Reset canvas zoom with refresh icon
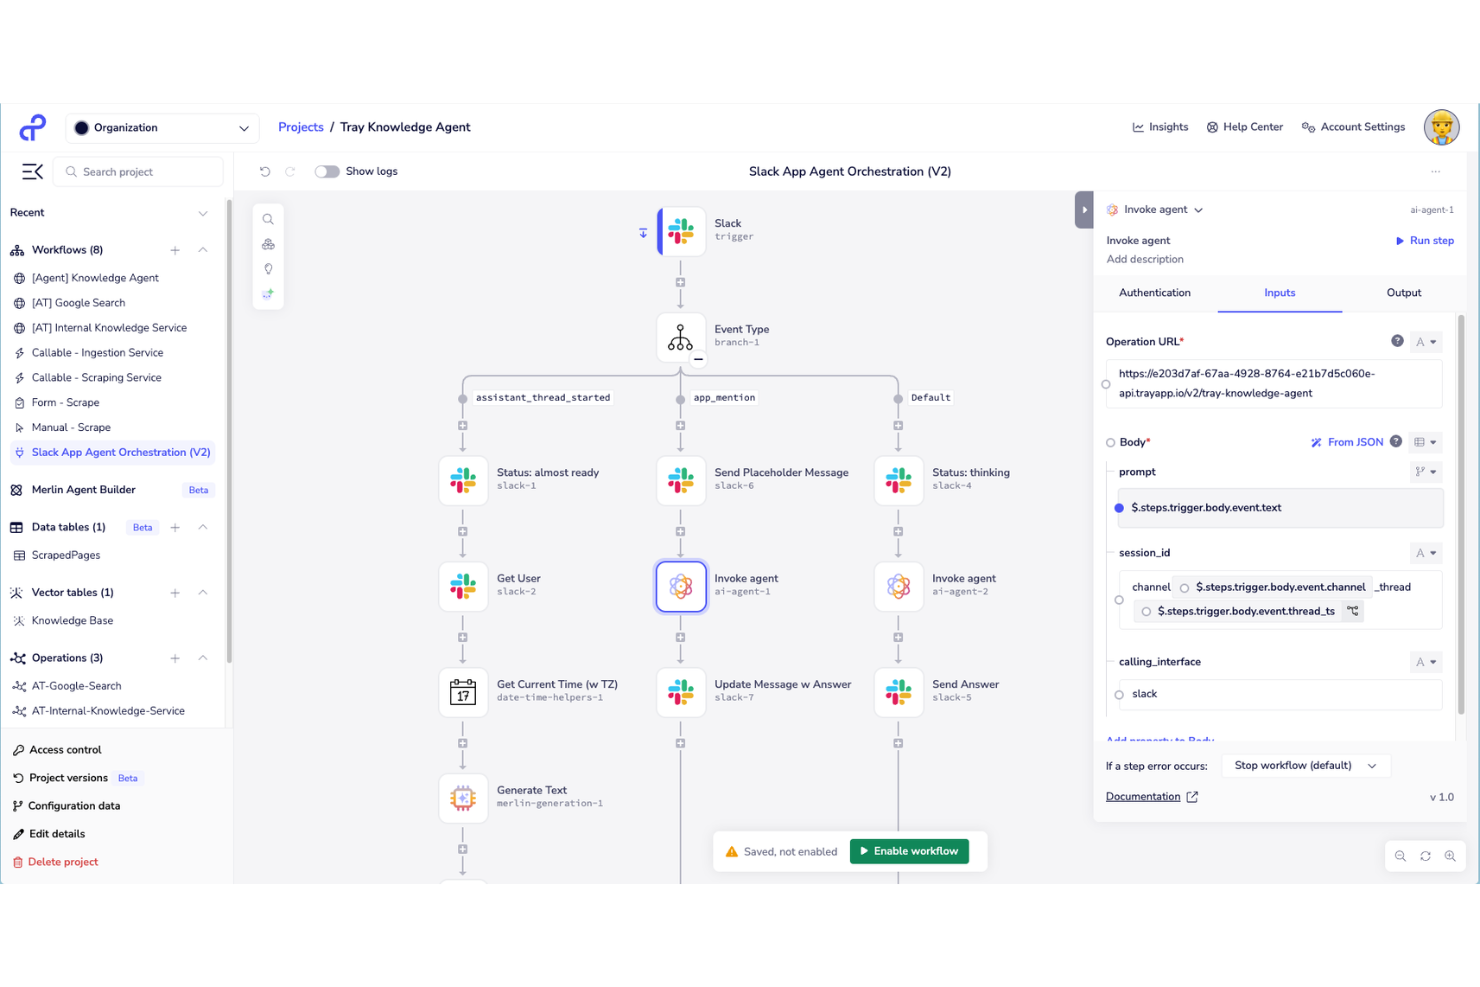The width and height of the screenshot is (1480, 987). pos(1425,856)
